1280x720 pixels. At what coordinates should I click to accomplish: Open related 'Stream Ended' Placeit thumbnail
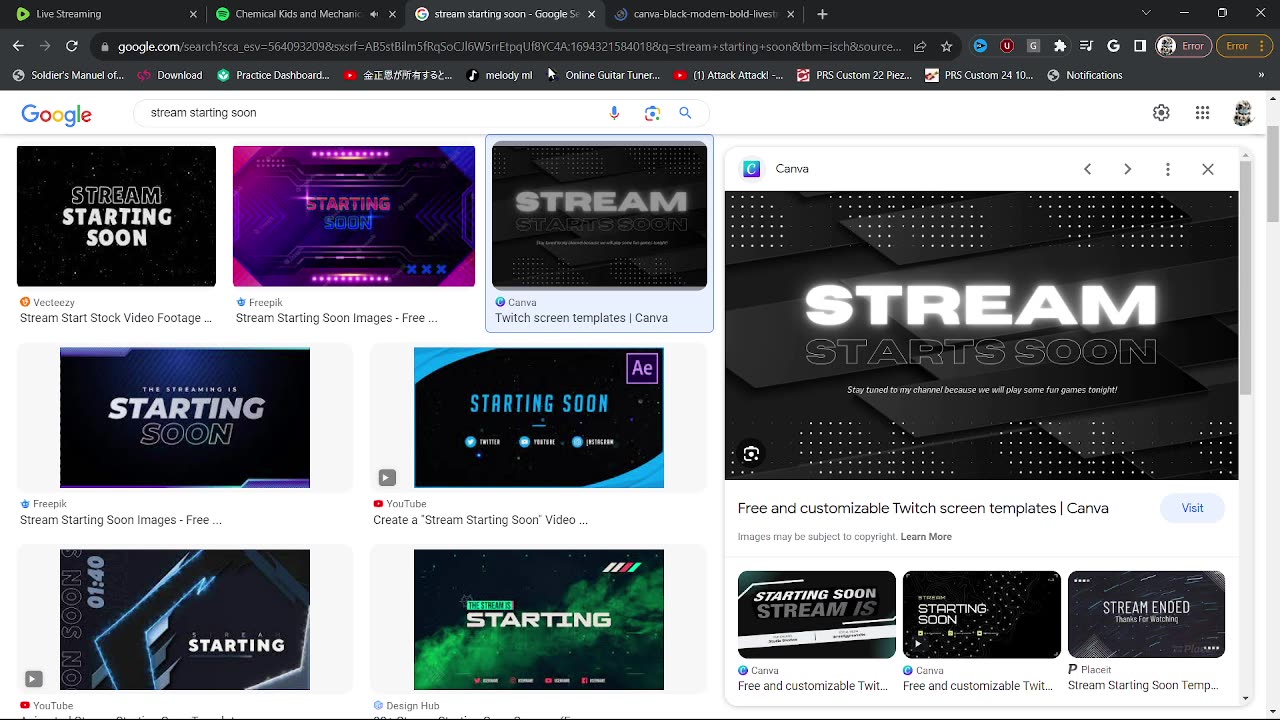click(1146, 614)
